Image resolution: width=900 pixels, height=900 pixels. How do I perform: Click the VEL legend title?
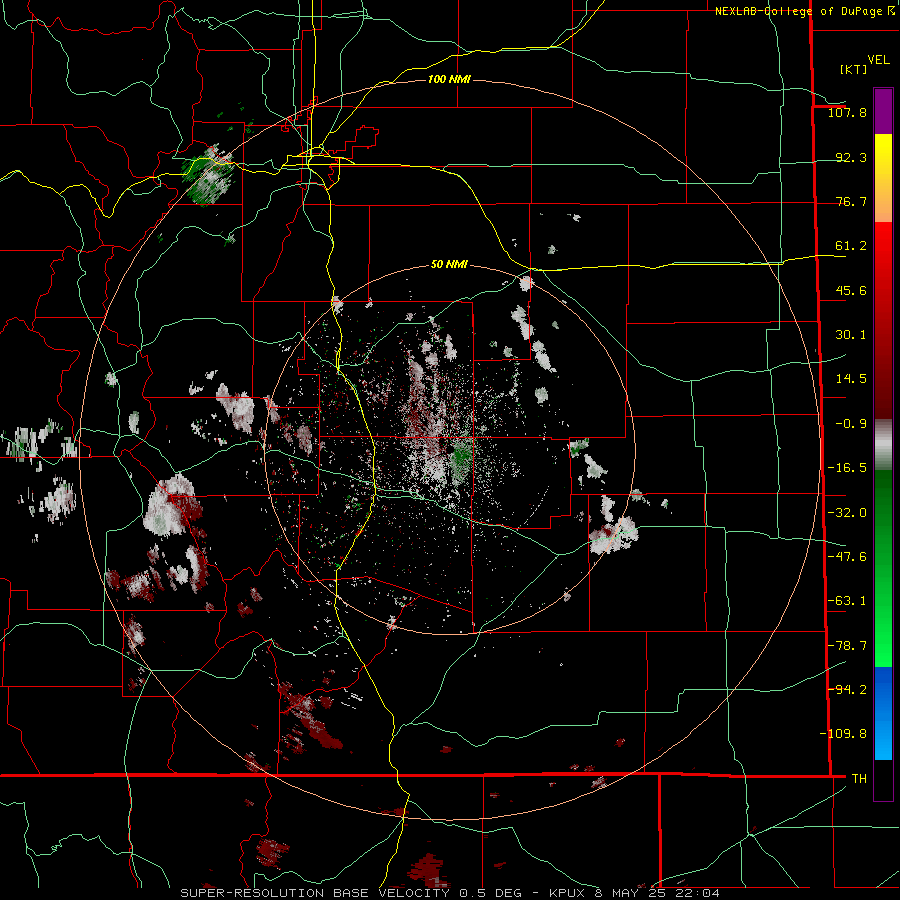[x=878, y=60]
